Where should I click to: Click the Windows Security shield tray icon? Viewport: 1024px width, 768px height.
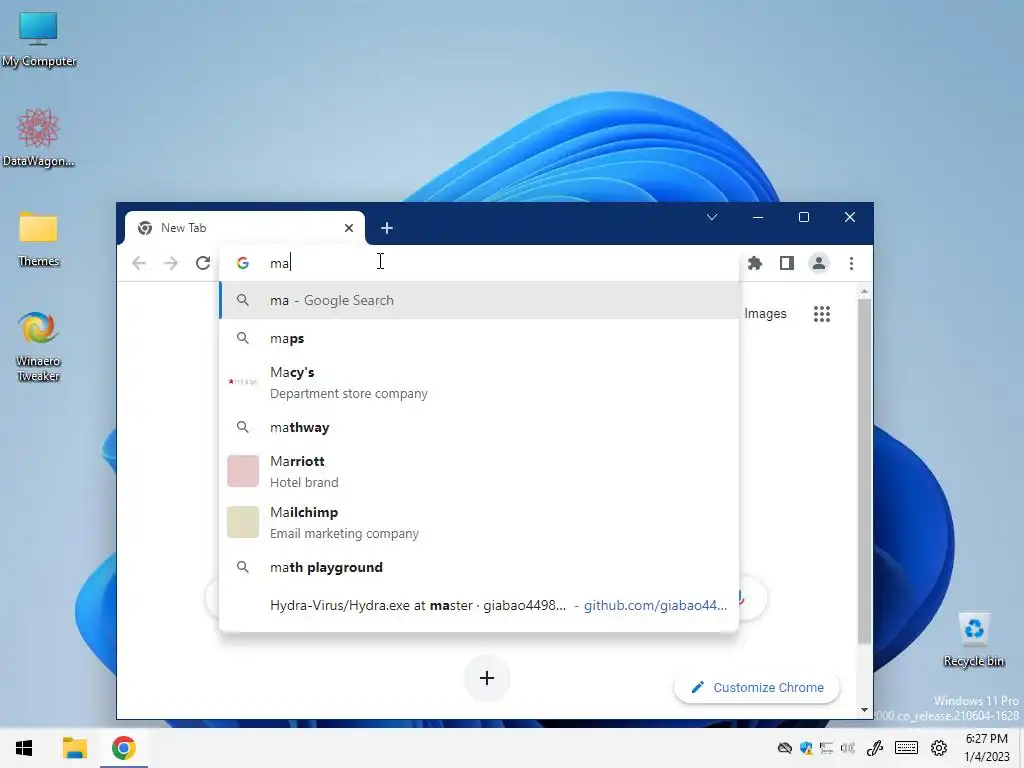(x=806, y=748)
